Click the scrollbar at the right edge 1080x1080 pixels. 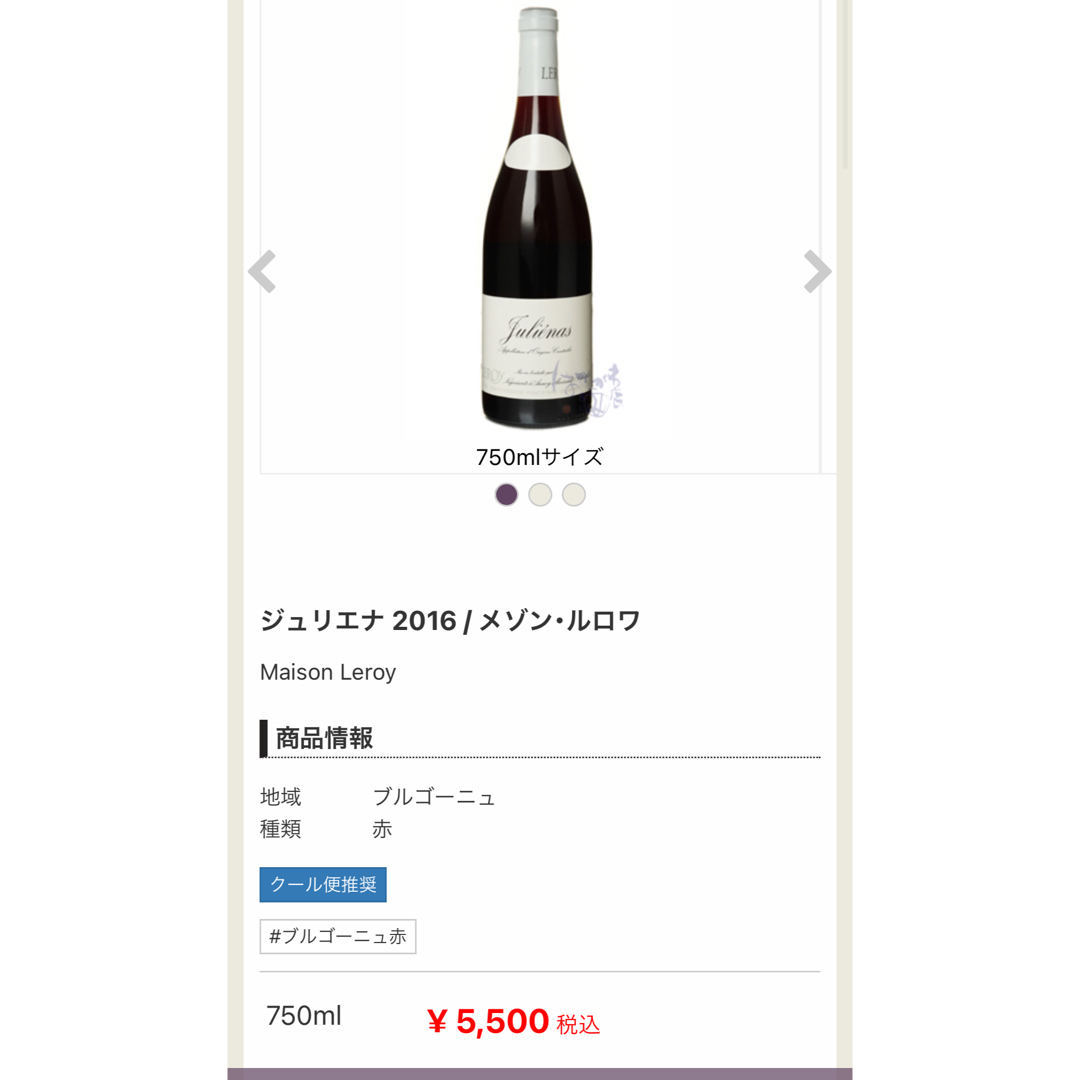[x=844, y=84]
